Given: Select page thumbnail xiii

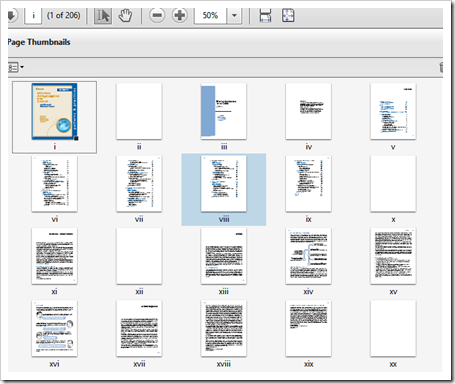Looking at the screenshot, I should click(224, 256).
